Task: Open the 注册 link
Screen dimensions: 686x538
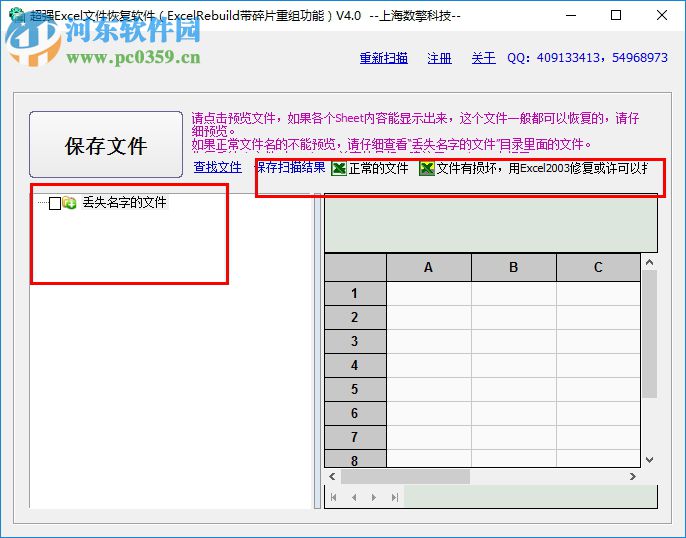Action: pos(439,58)
